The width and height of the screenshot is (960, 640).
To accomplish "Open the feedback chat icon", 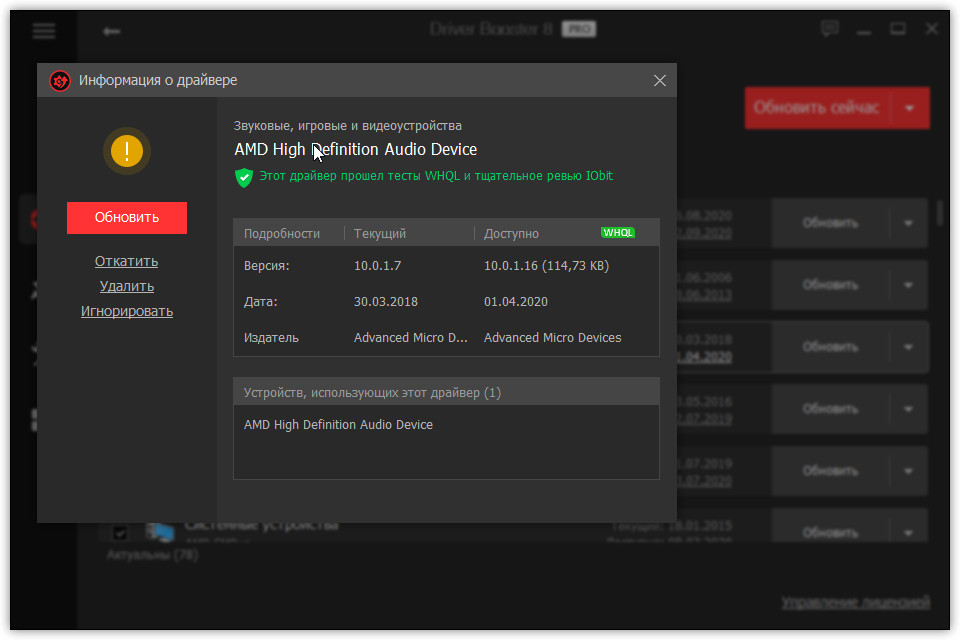I will pos(829,29).
